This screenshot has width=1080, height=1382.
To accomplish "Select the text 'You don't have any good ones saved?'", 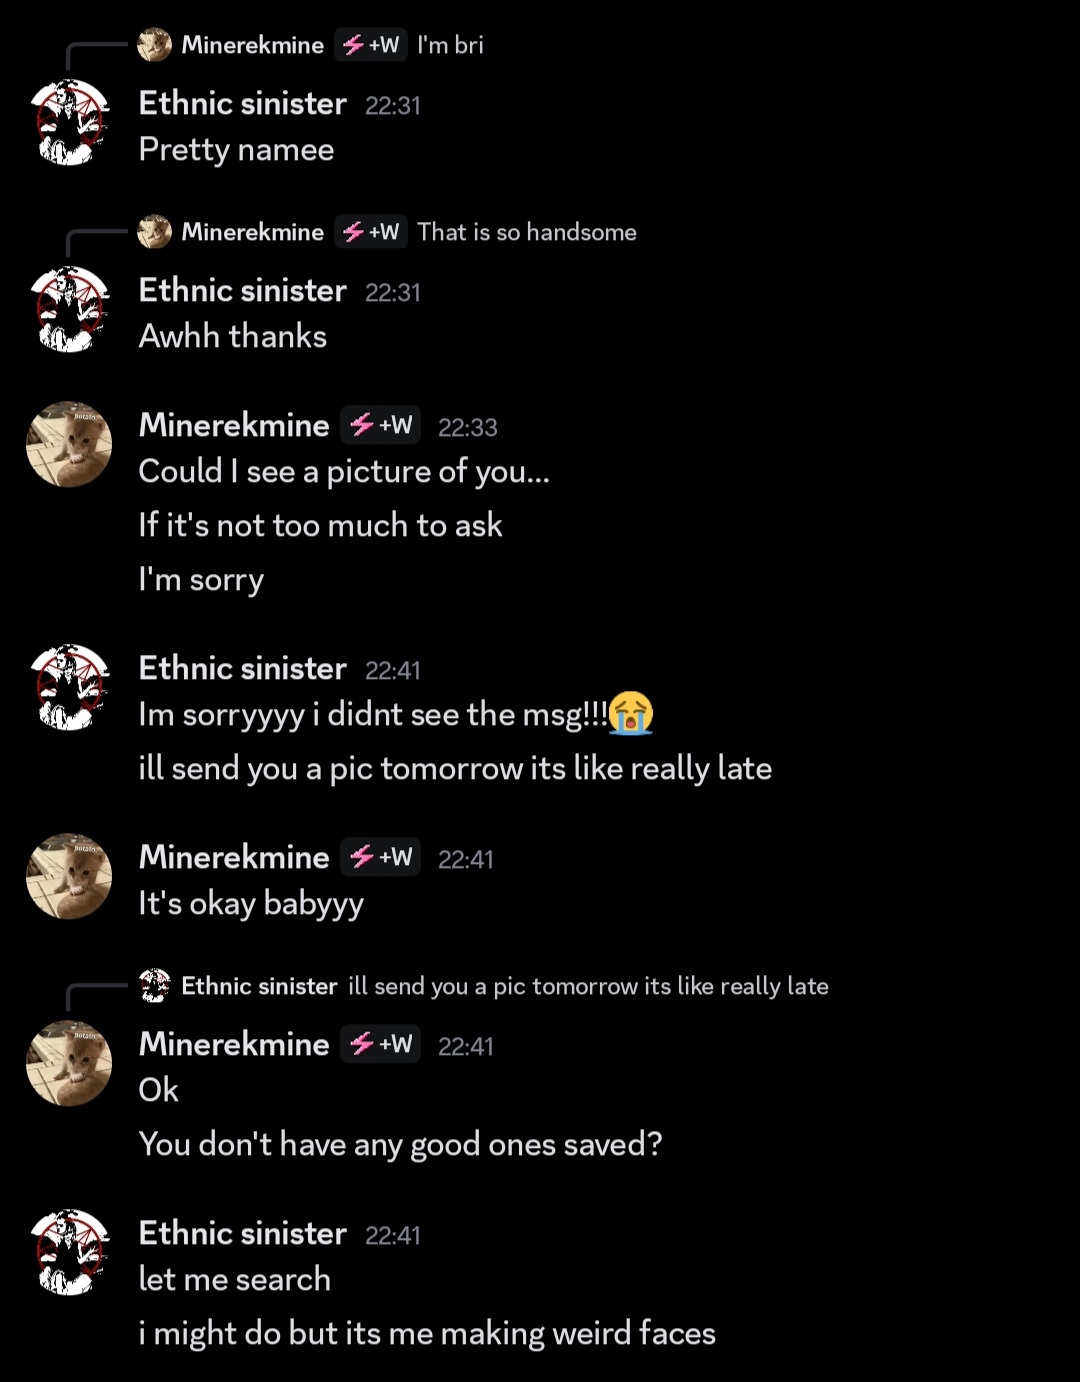I will 400,1144.
